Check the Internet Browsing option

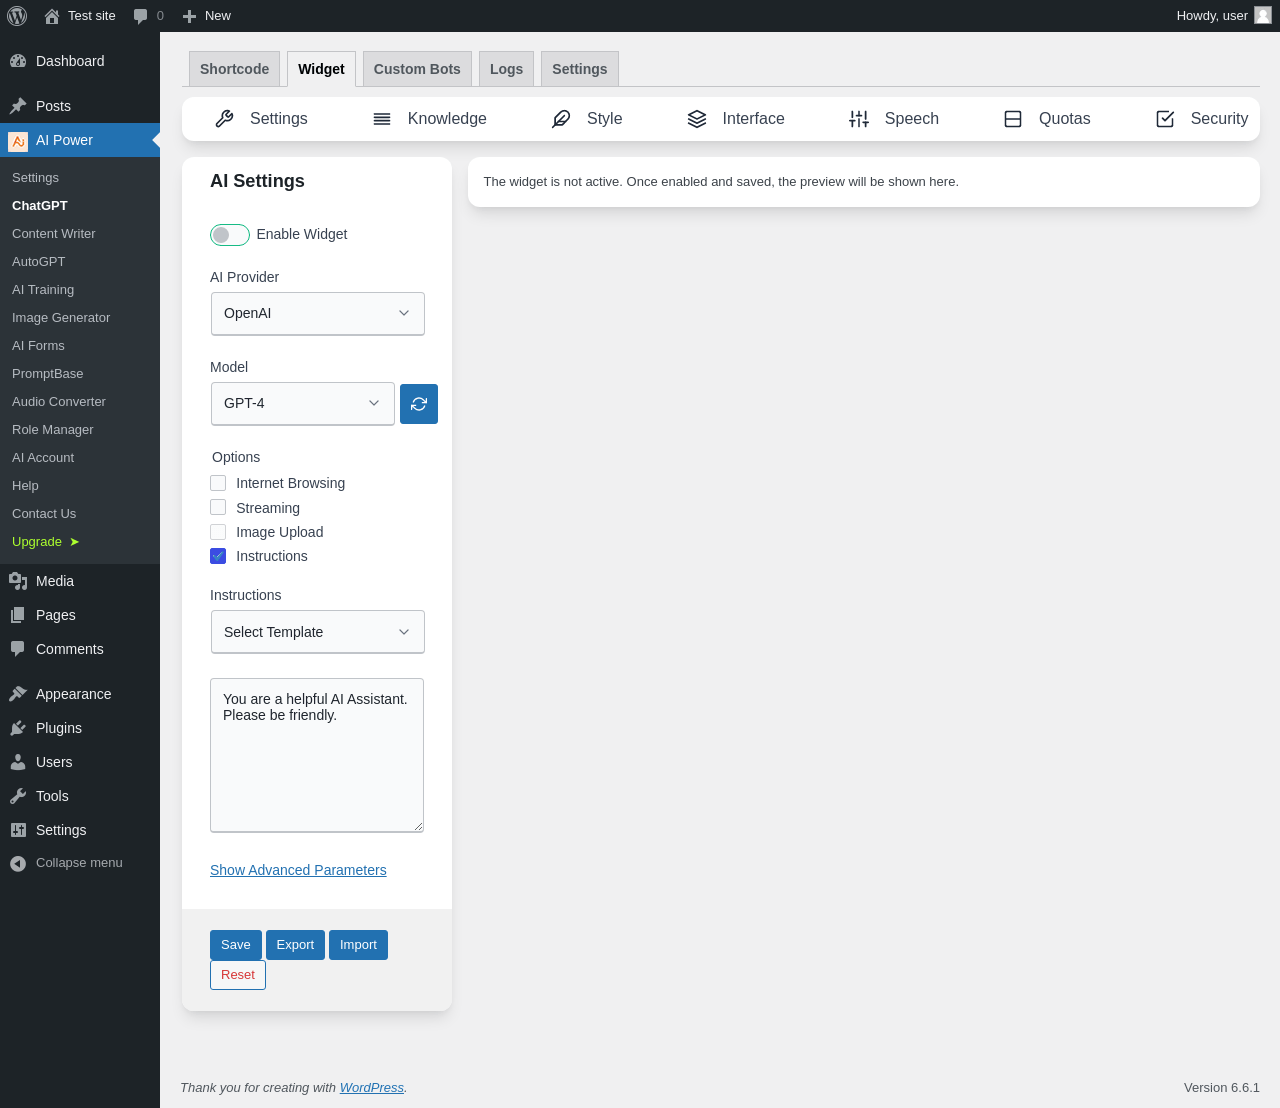[218, 483]
